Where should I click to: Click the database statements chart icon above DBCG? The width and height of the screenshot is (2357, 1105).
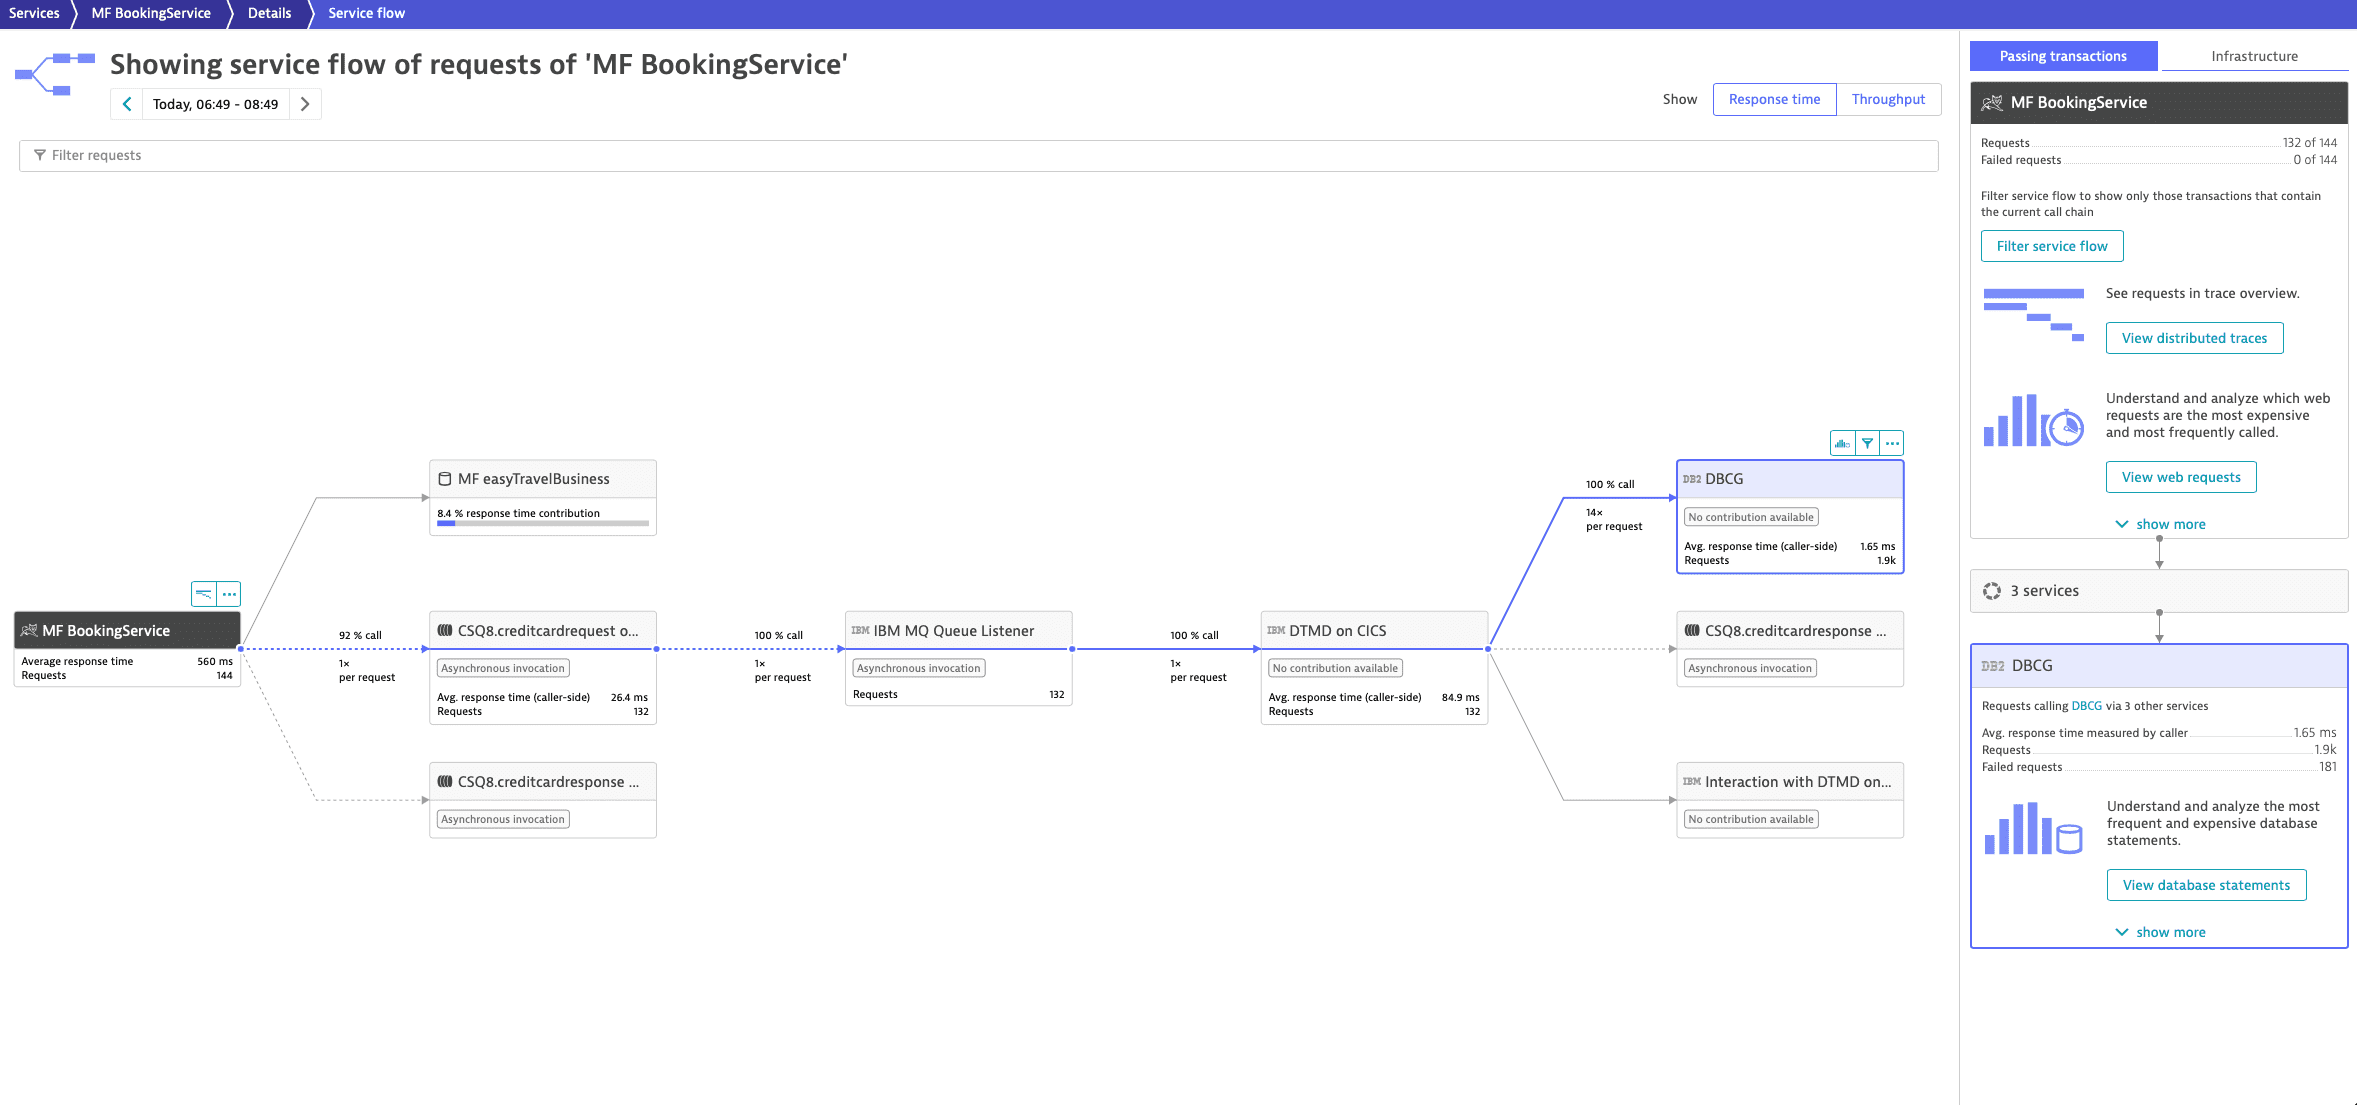click(1842, 443)
